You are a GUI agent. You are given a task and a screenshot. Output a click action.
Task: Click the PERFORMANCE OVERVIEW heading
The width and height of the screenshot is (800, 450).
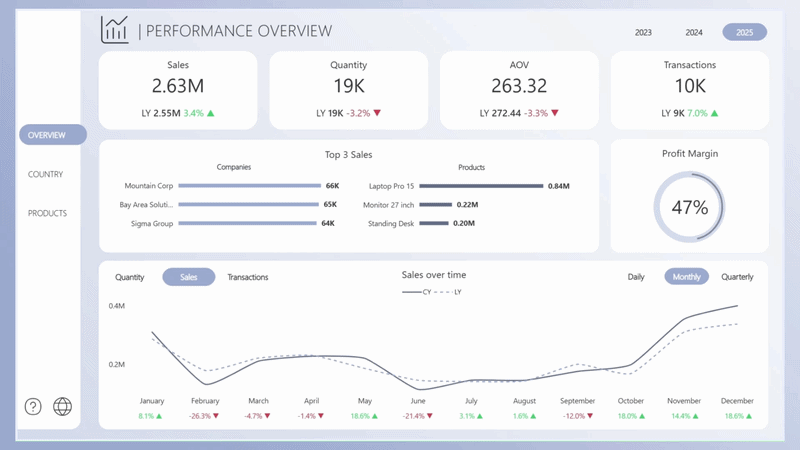(239, 31)
